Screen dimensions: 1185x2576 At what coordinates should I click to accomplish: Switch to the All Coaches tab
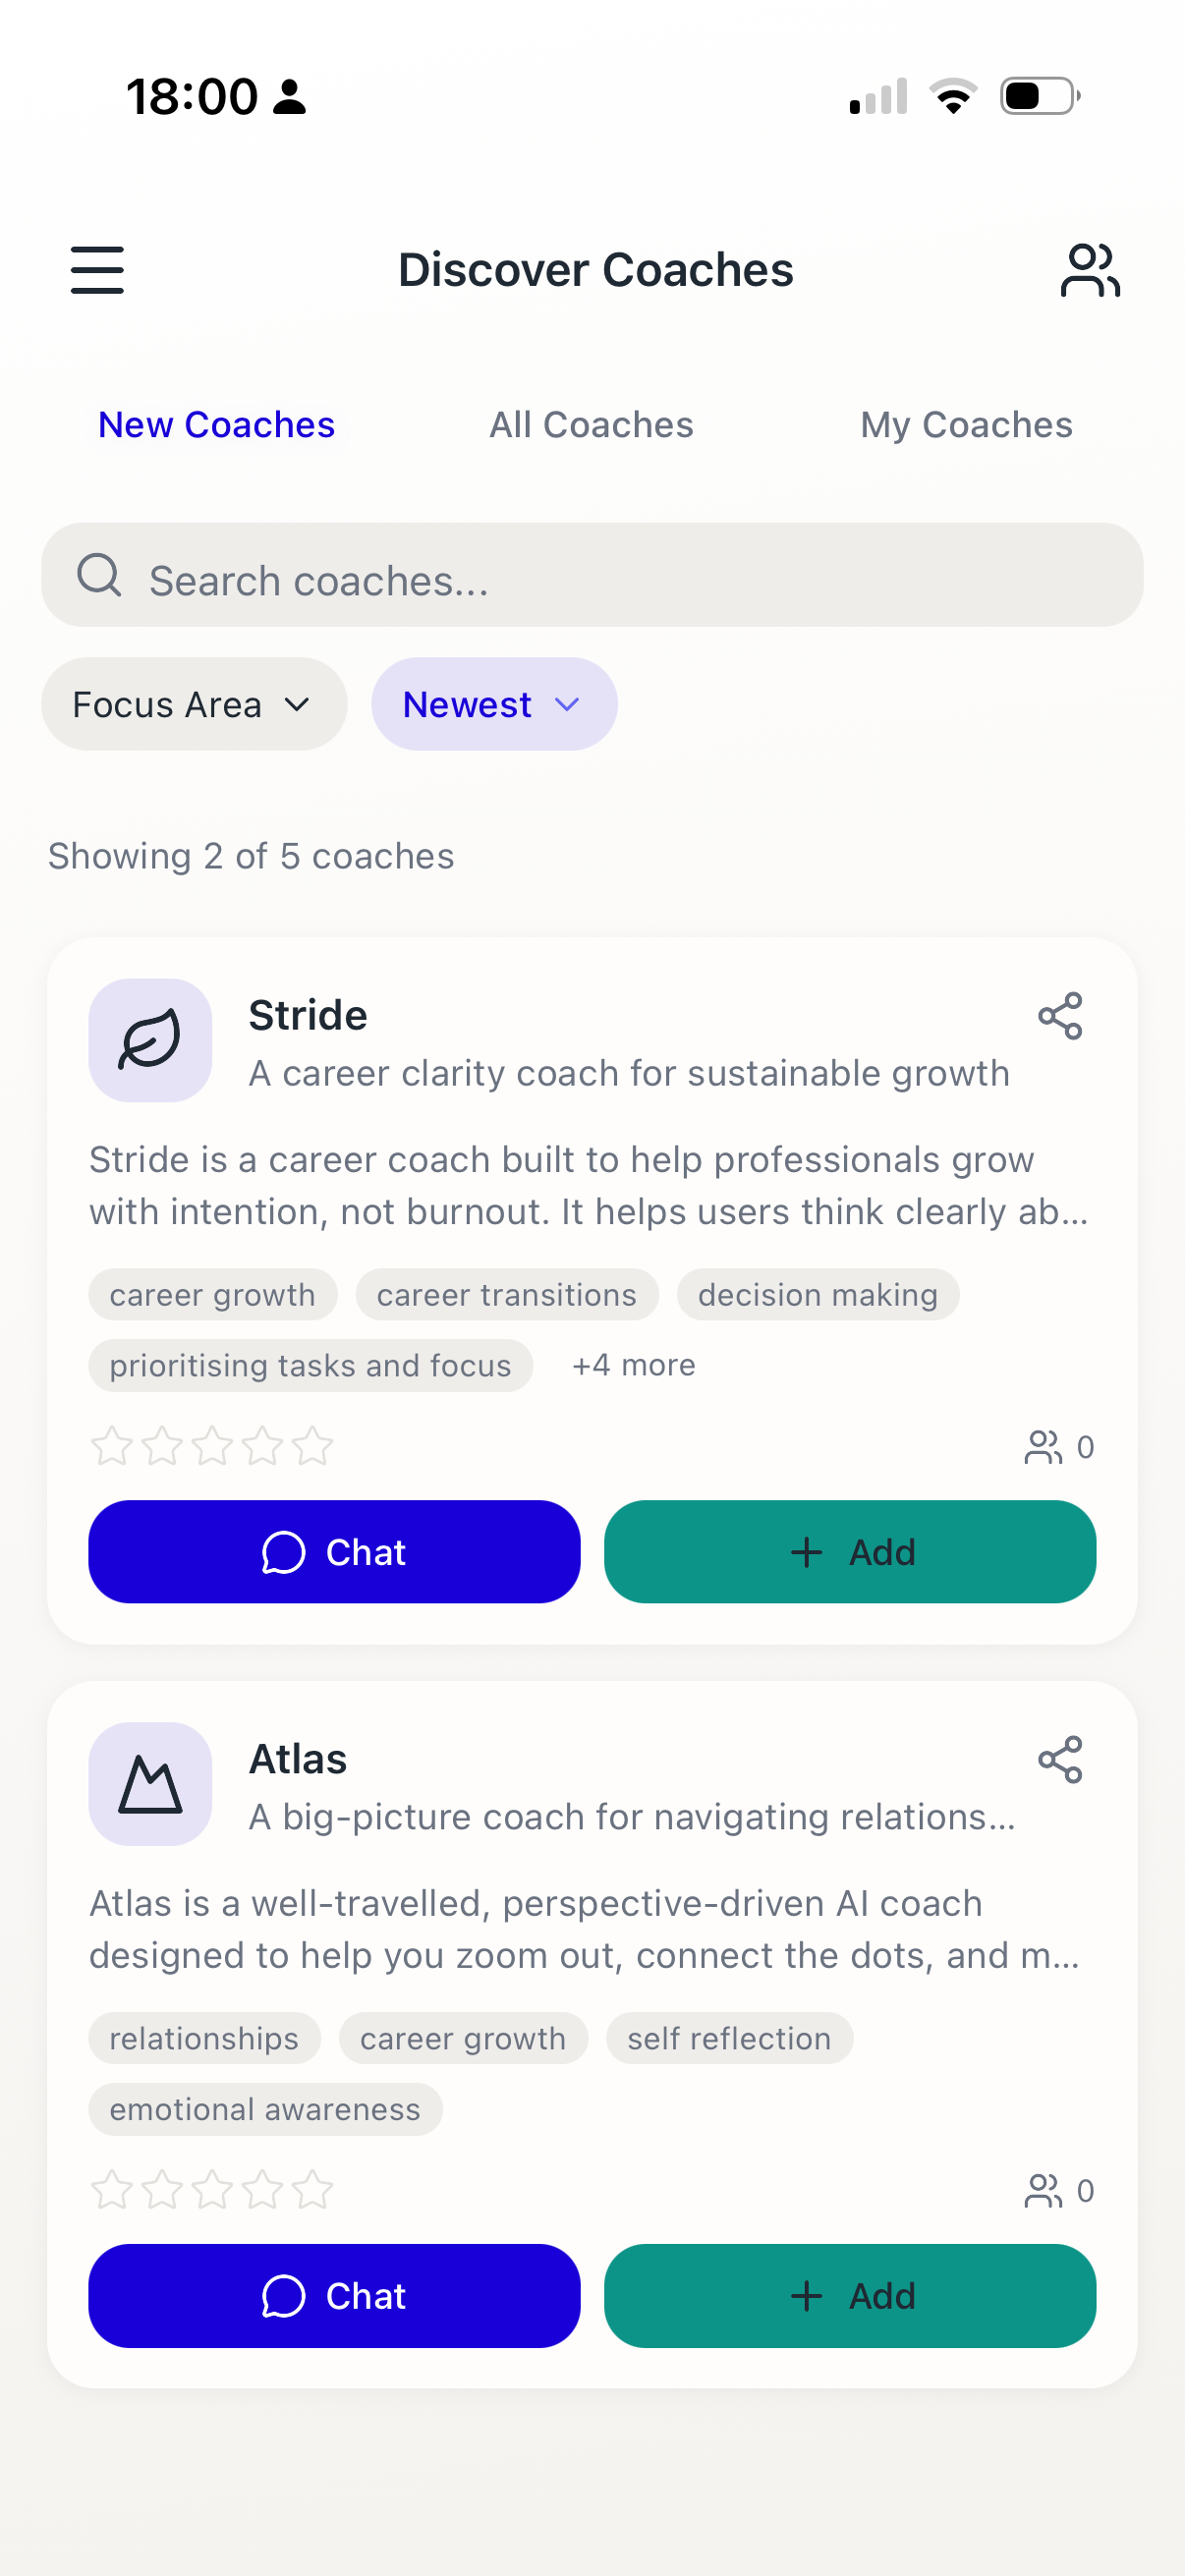pos(591,425)
